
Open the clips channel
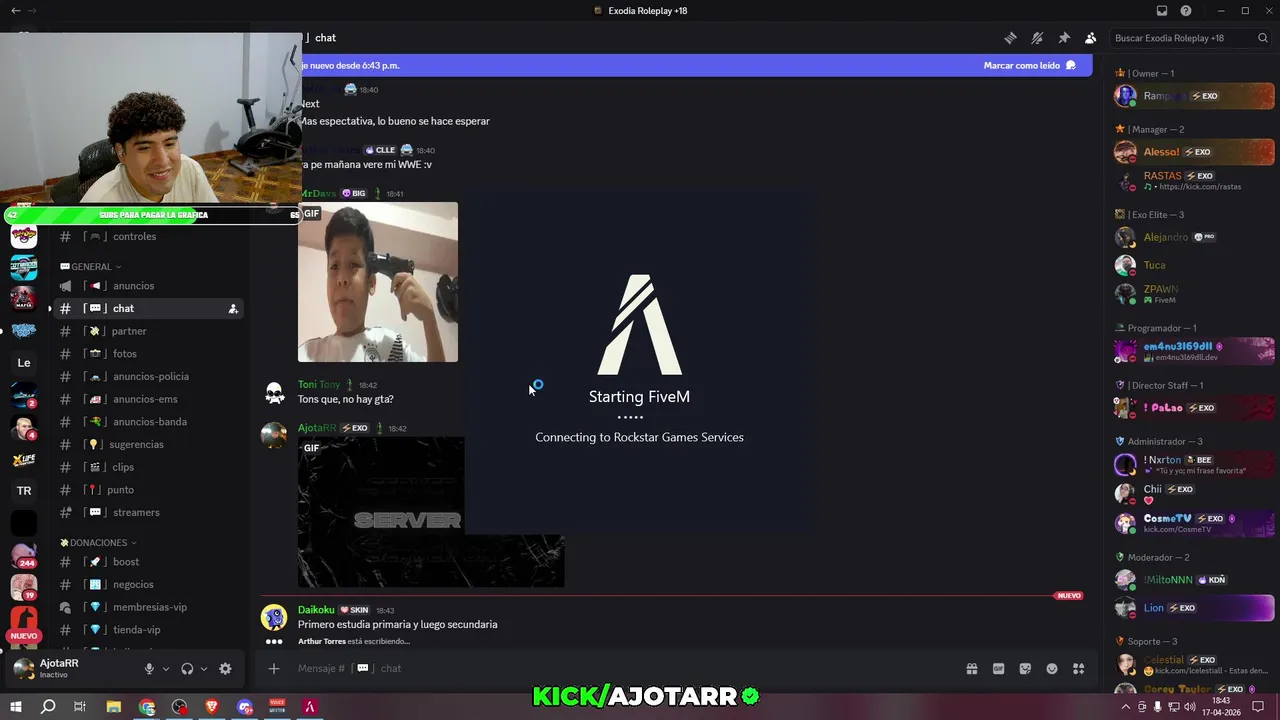coord(147,467)
